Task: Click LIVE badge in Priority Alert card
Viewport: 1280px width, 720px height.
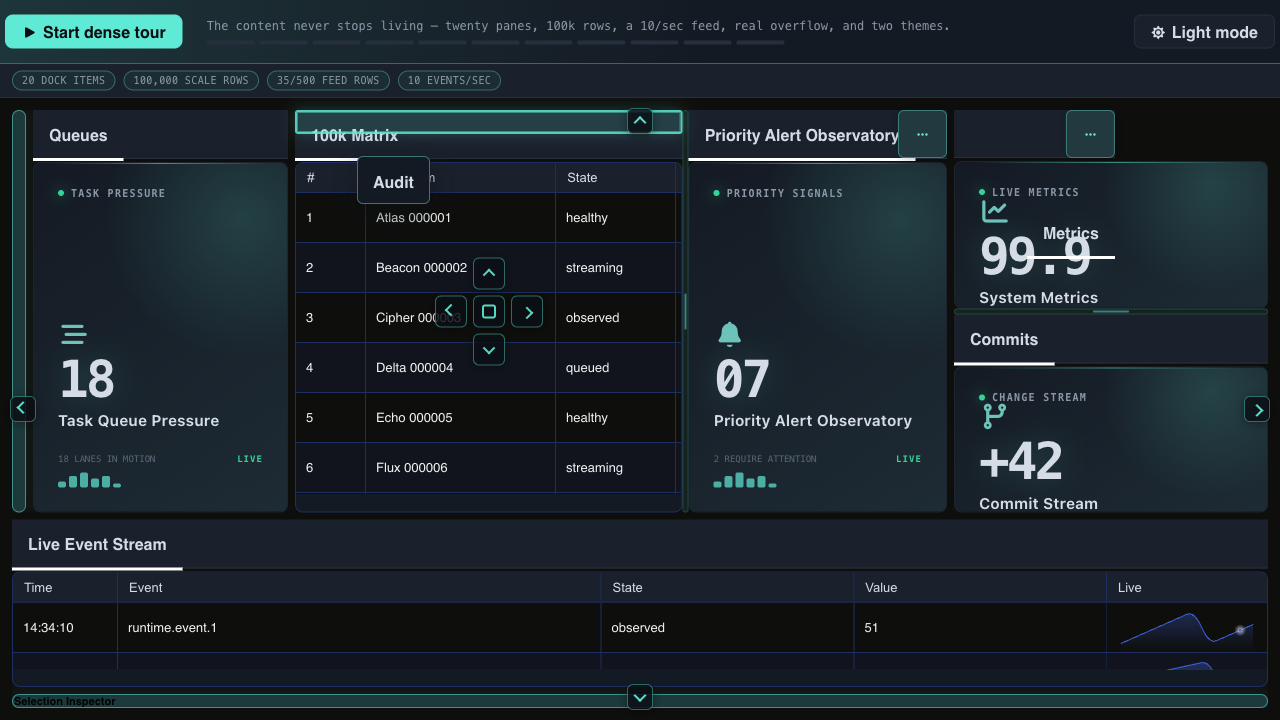Action: (909, 459)
